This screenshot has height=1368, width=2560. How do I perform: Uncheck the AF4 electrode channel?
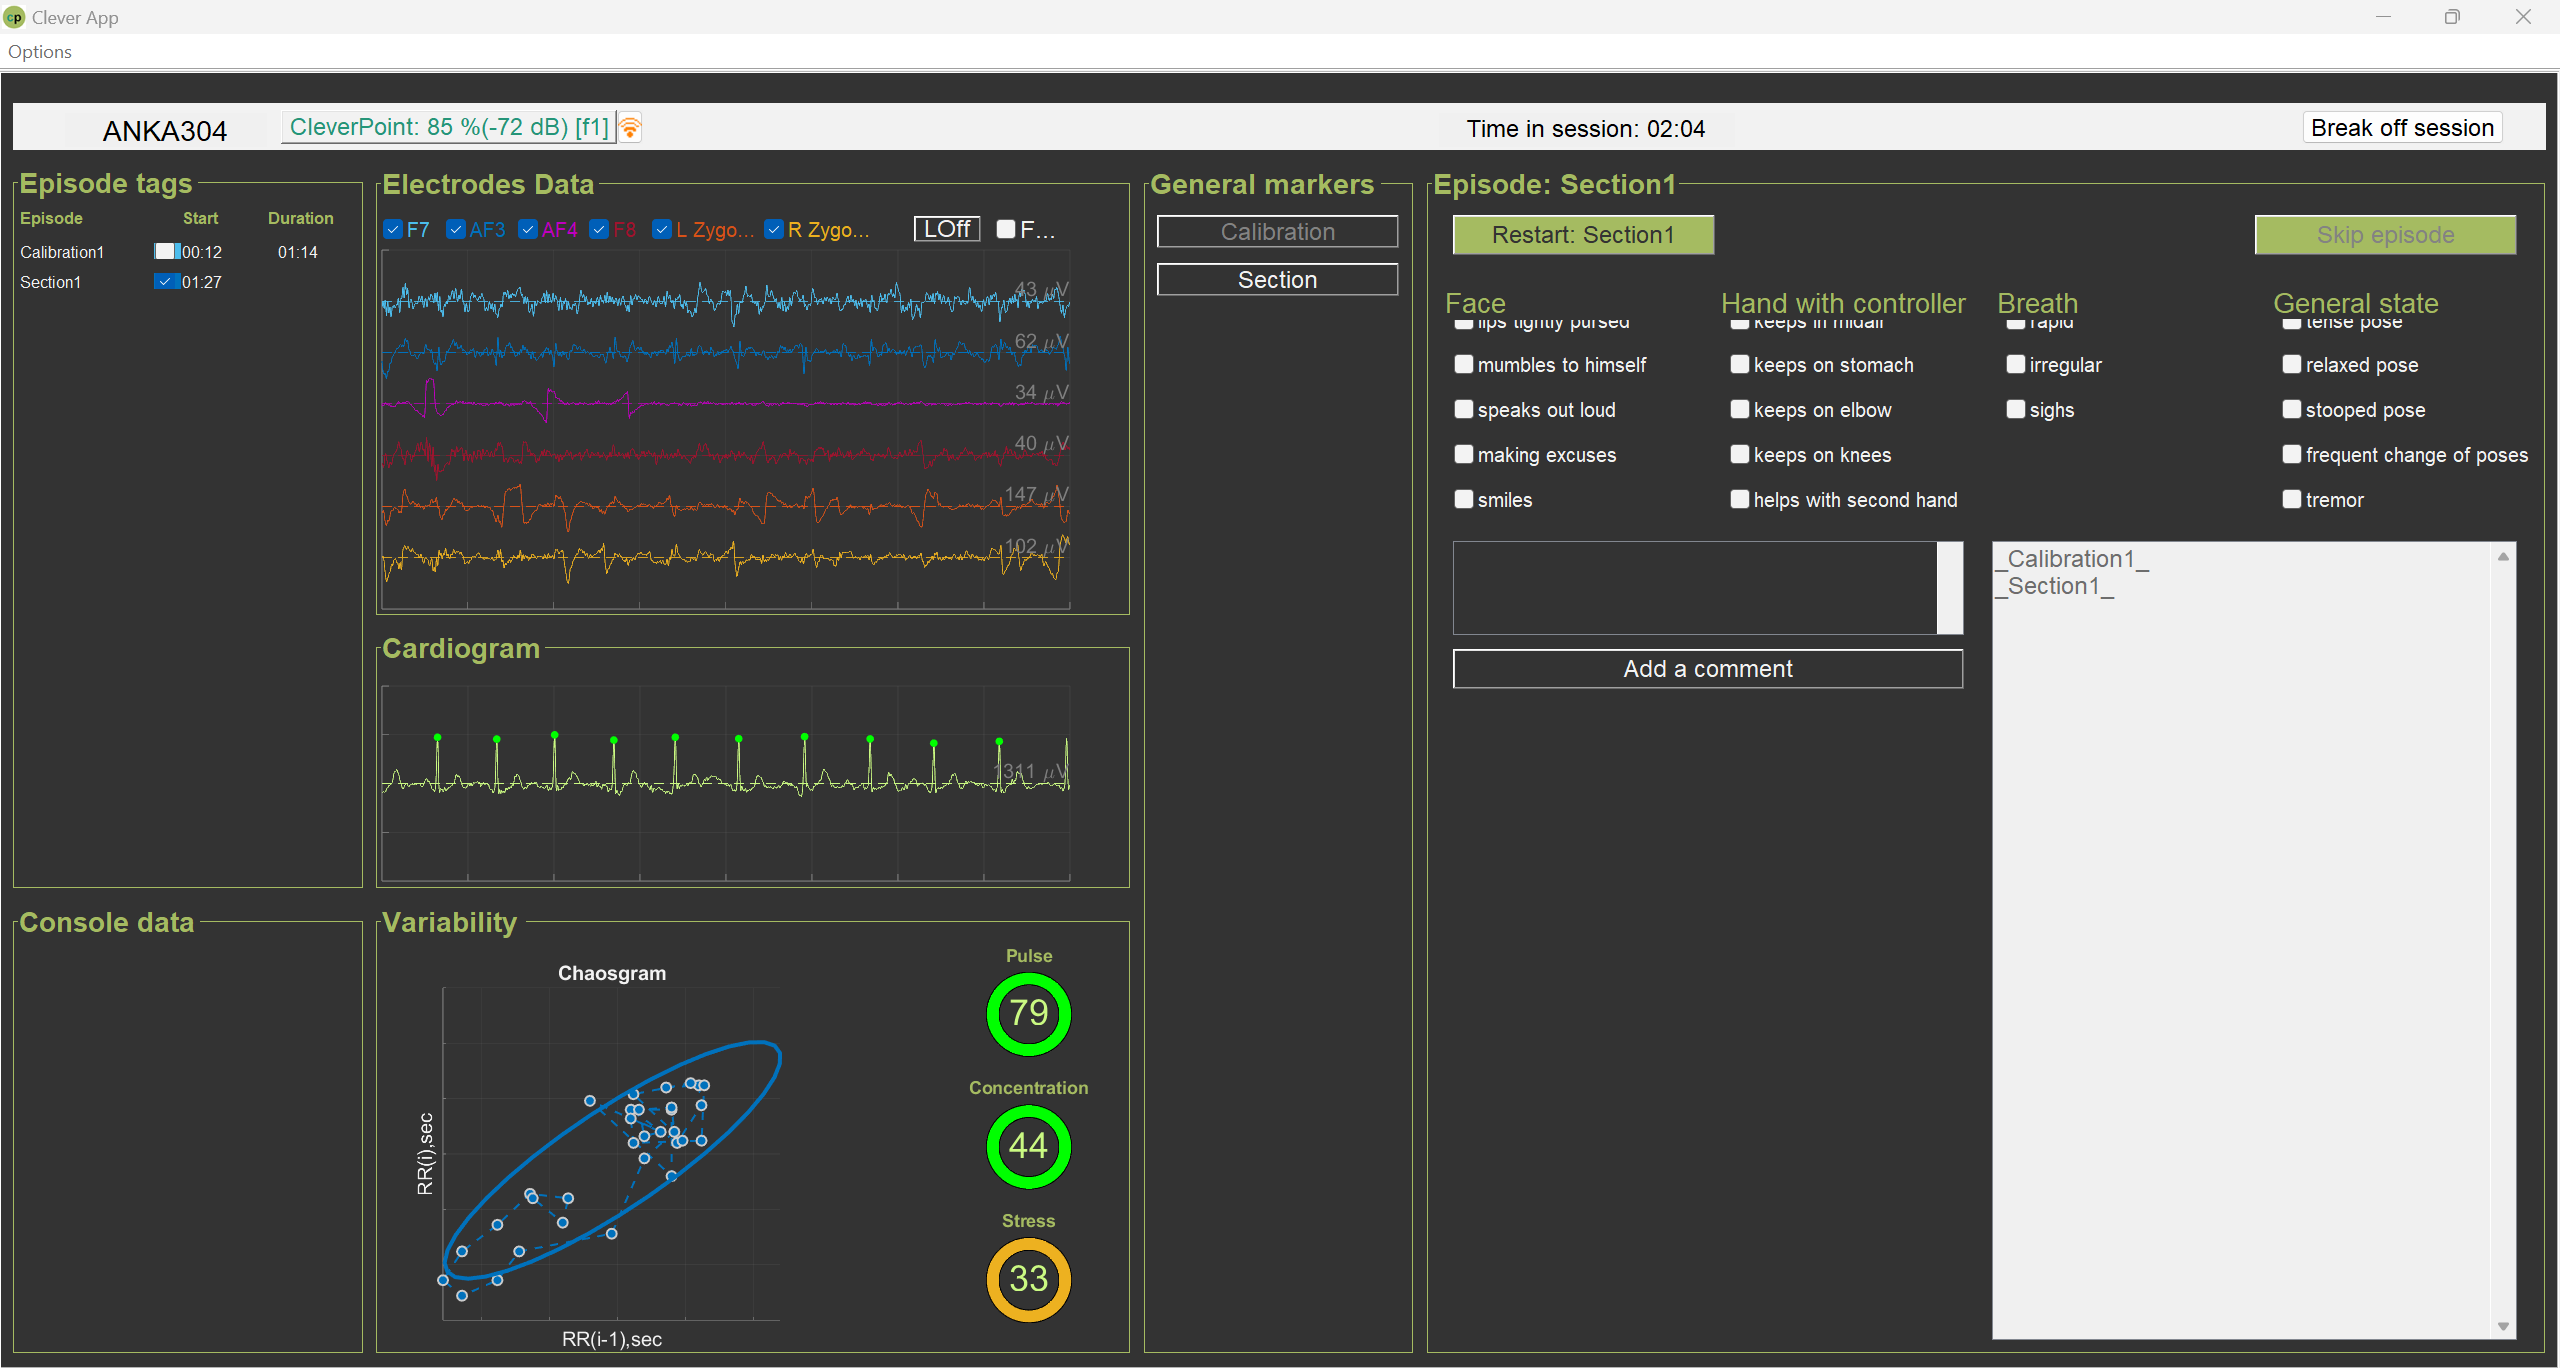(528, 230)
